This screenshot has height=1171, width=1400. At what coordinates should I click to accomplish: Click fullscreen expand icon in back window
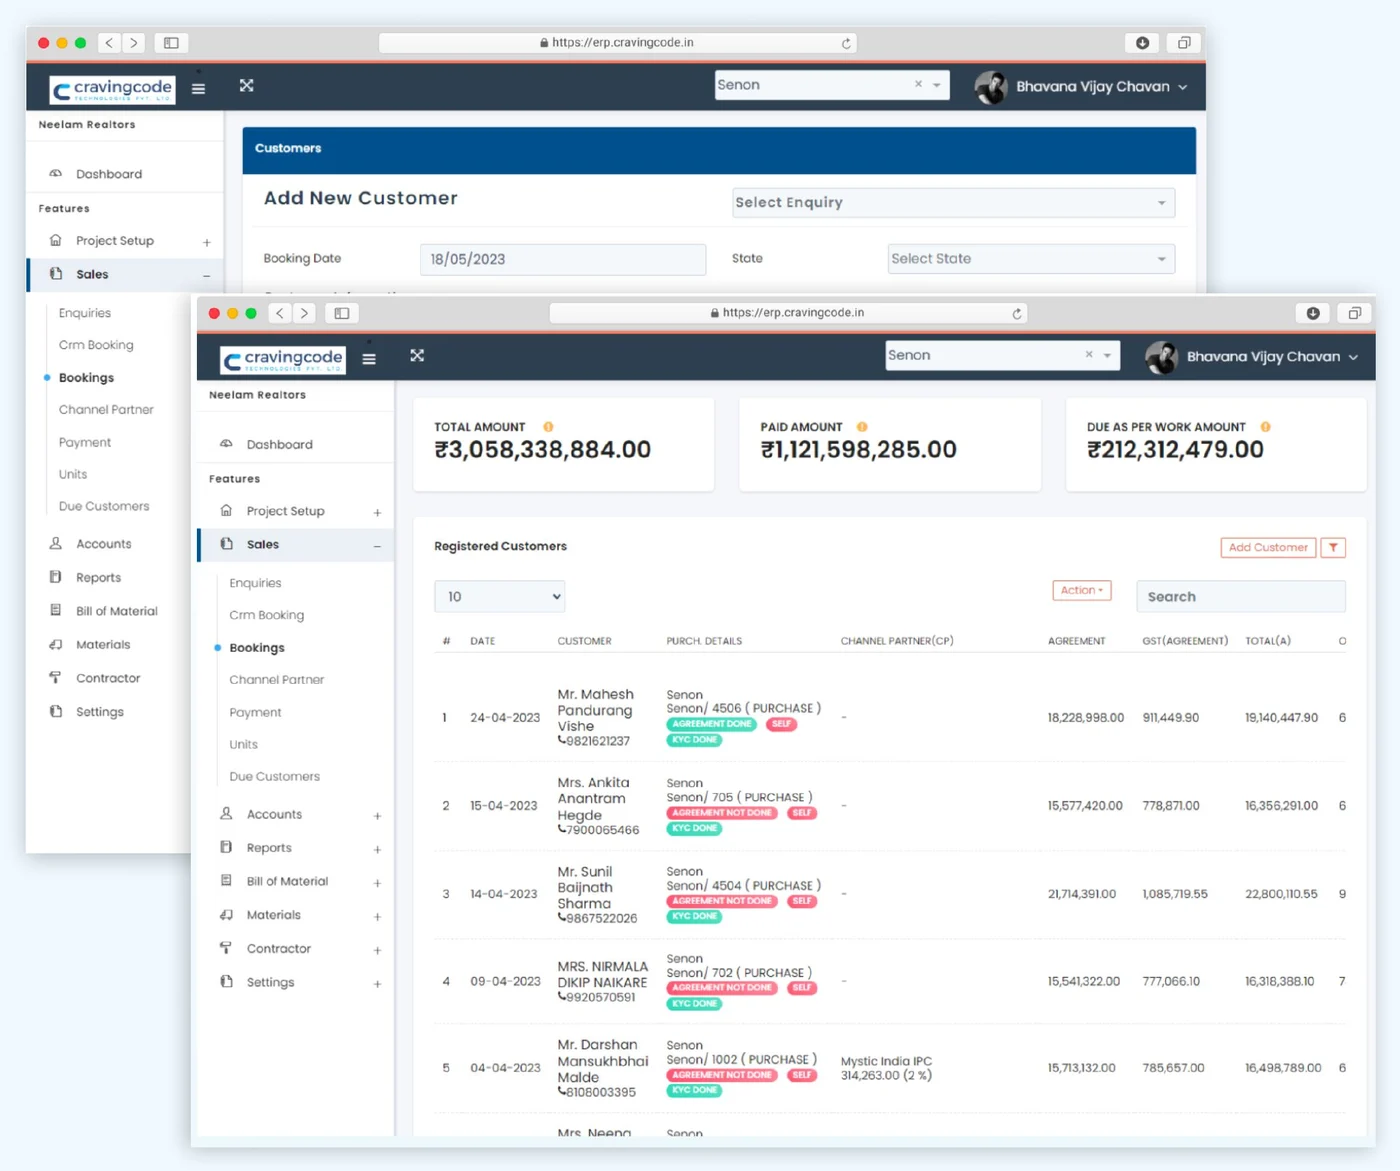(x=246, y=85)
